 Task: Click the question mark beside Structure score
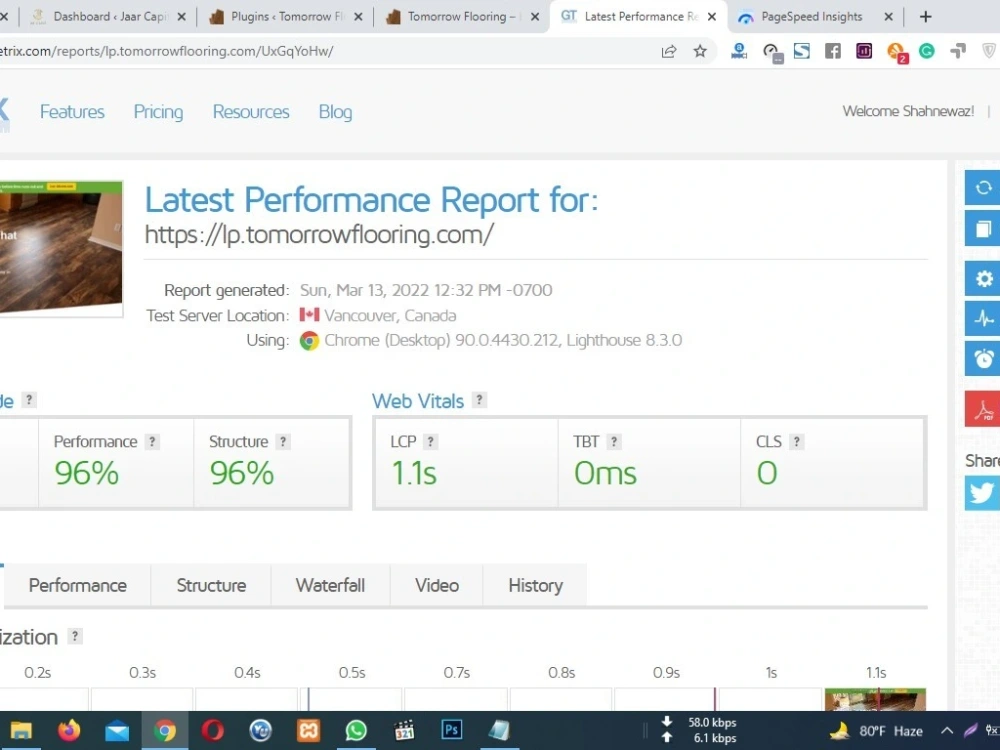(283, 441)
